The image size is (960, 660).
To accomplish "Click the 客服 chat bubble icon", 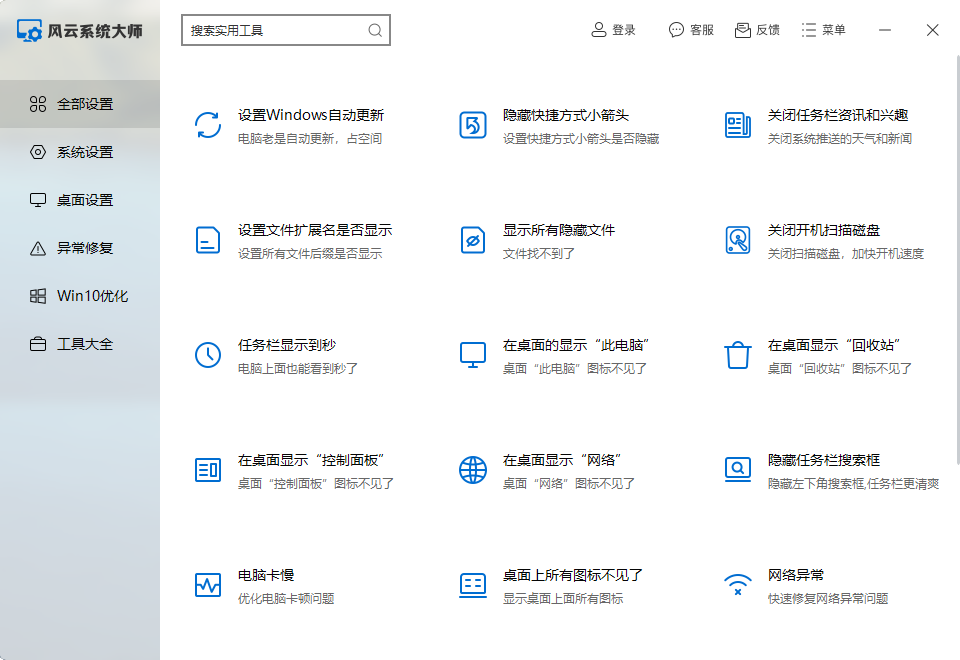I will [676, 30].
